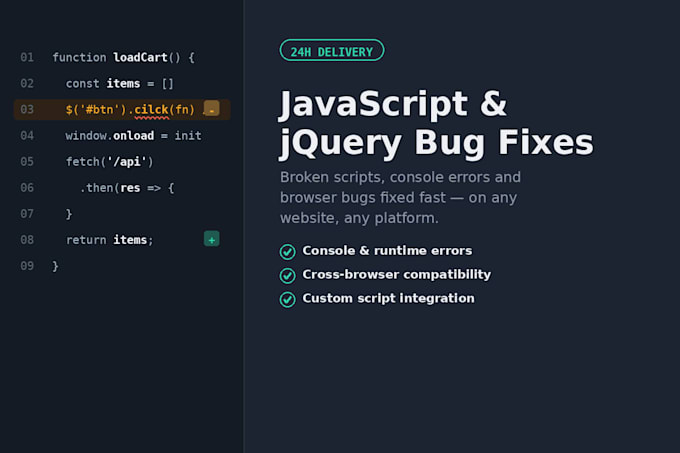Screen dimensions: 680x453
Task: Click the closing brace on line 07
Action: pyautogui.click(x=69, y=214)
